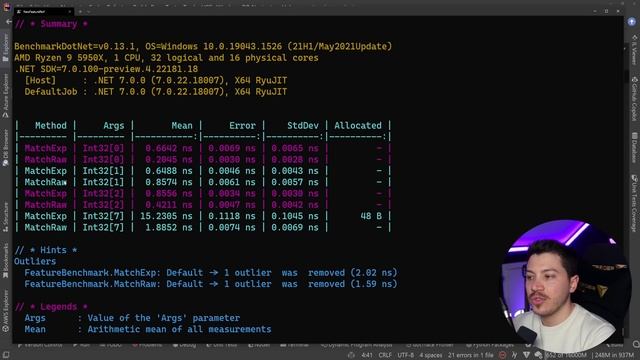Click the 'Method' column header text
Viewport: 640px width, 360px height.
51,126
